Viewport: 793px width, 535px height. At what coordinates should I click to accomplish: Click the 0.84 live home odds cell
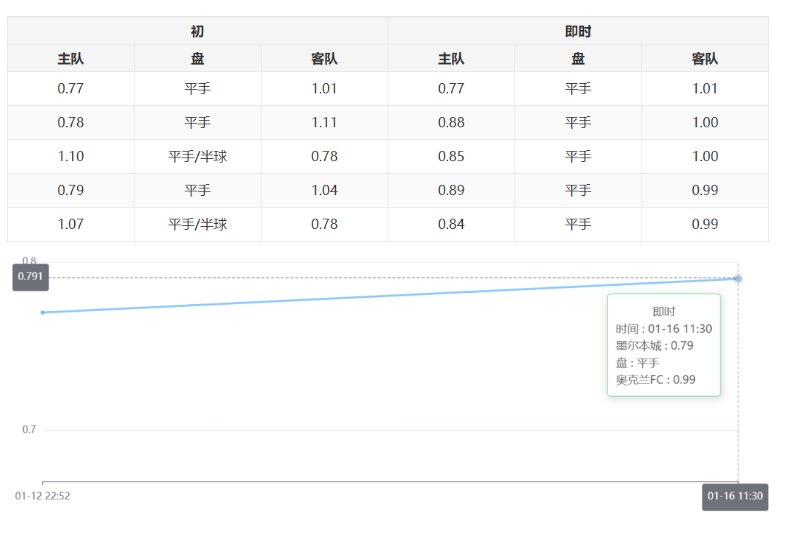coord(451,225)
